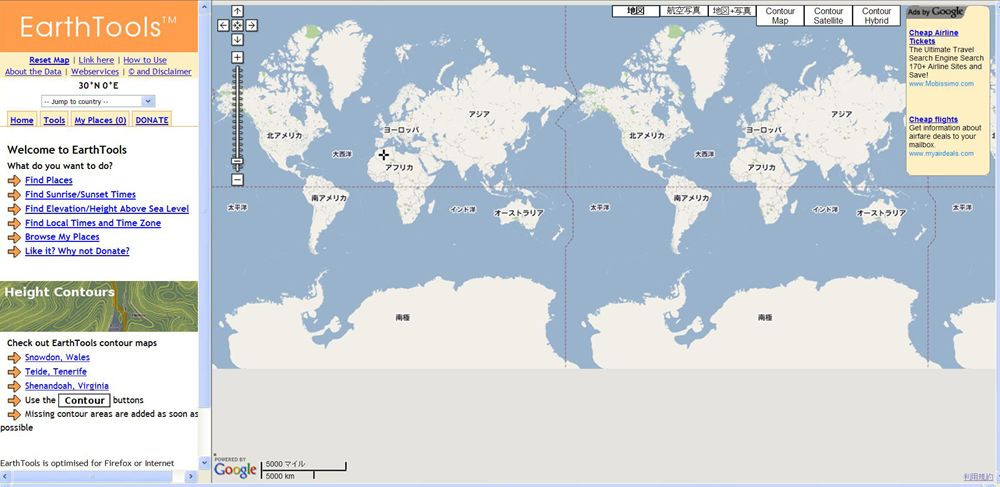Click orange arrow beside Like it? Why not Donate
This screenshot has width=1000, height=487.
(14, 251)
